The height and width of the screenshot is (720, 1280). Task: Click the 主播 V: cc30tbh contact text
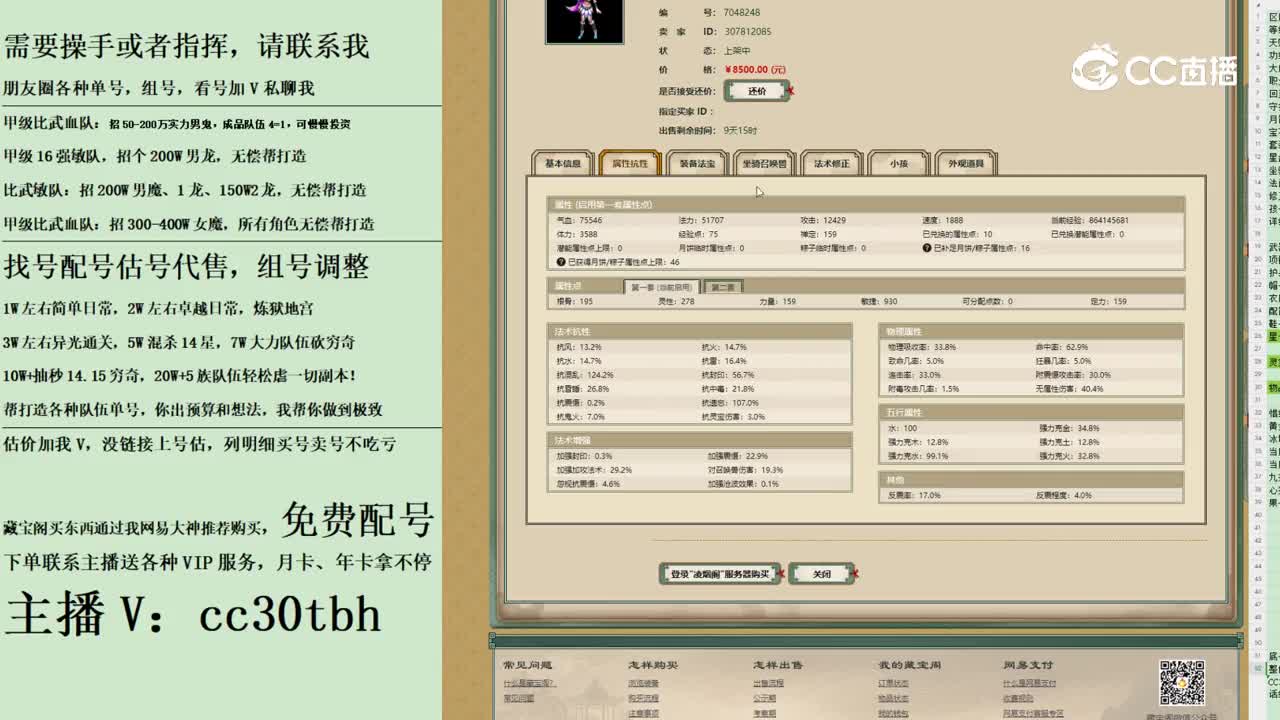coord(193,614)
